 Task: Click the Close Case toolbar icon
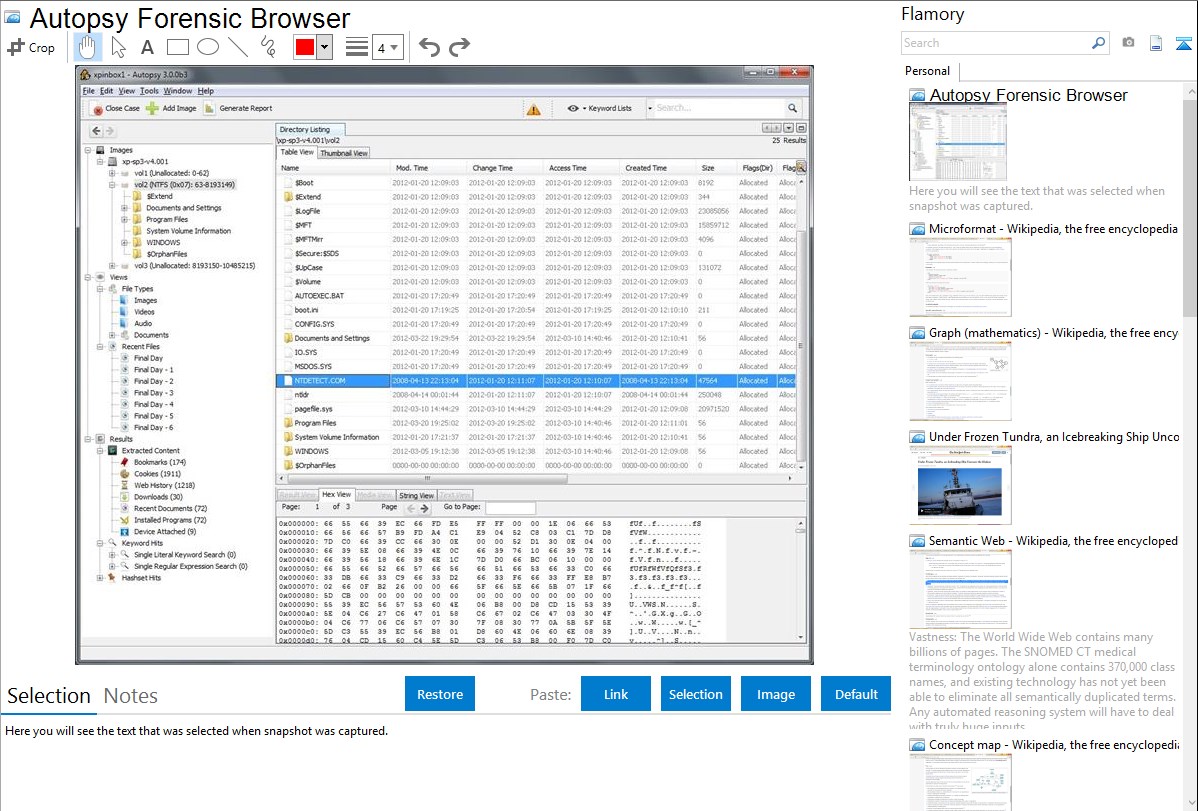[x=98, y=109]
